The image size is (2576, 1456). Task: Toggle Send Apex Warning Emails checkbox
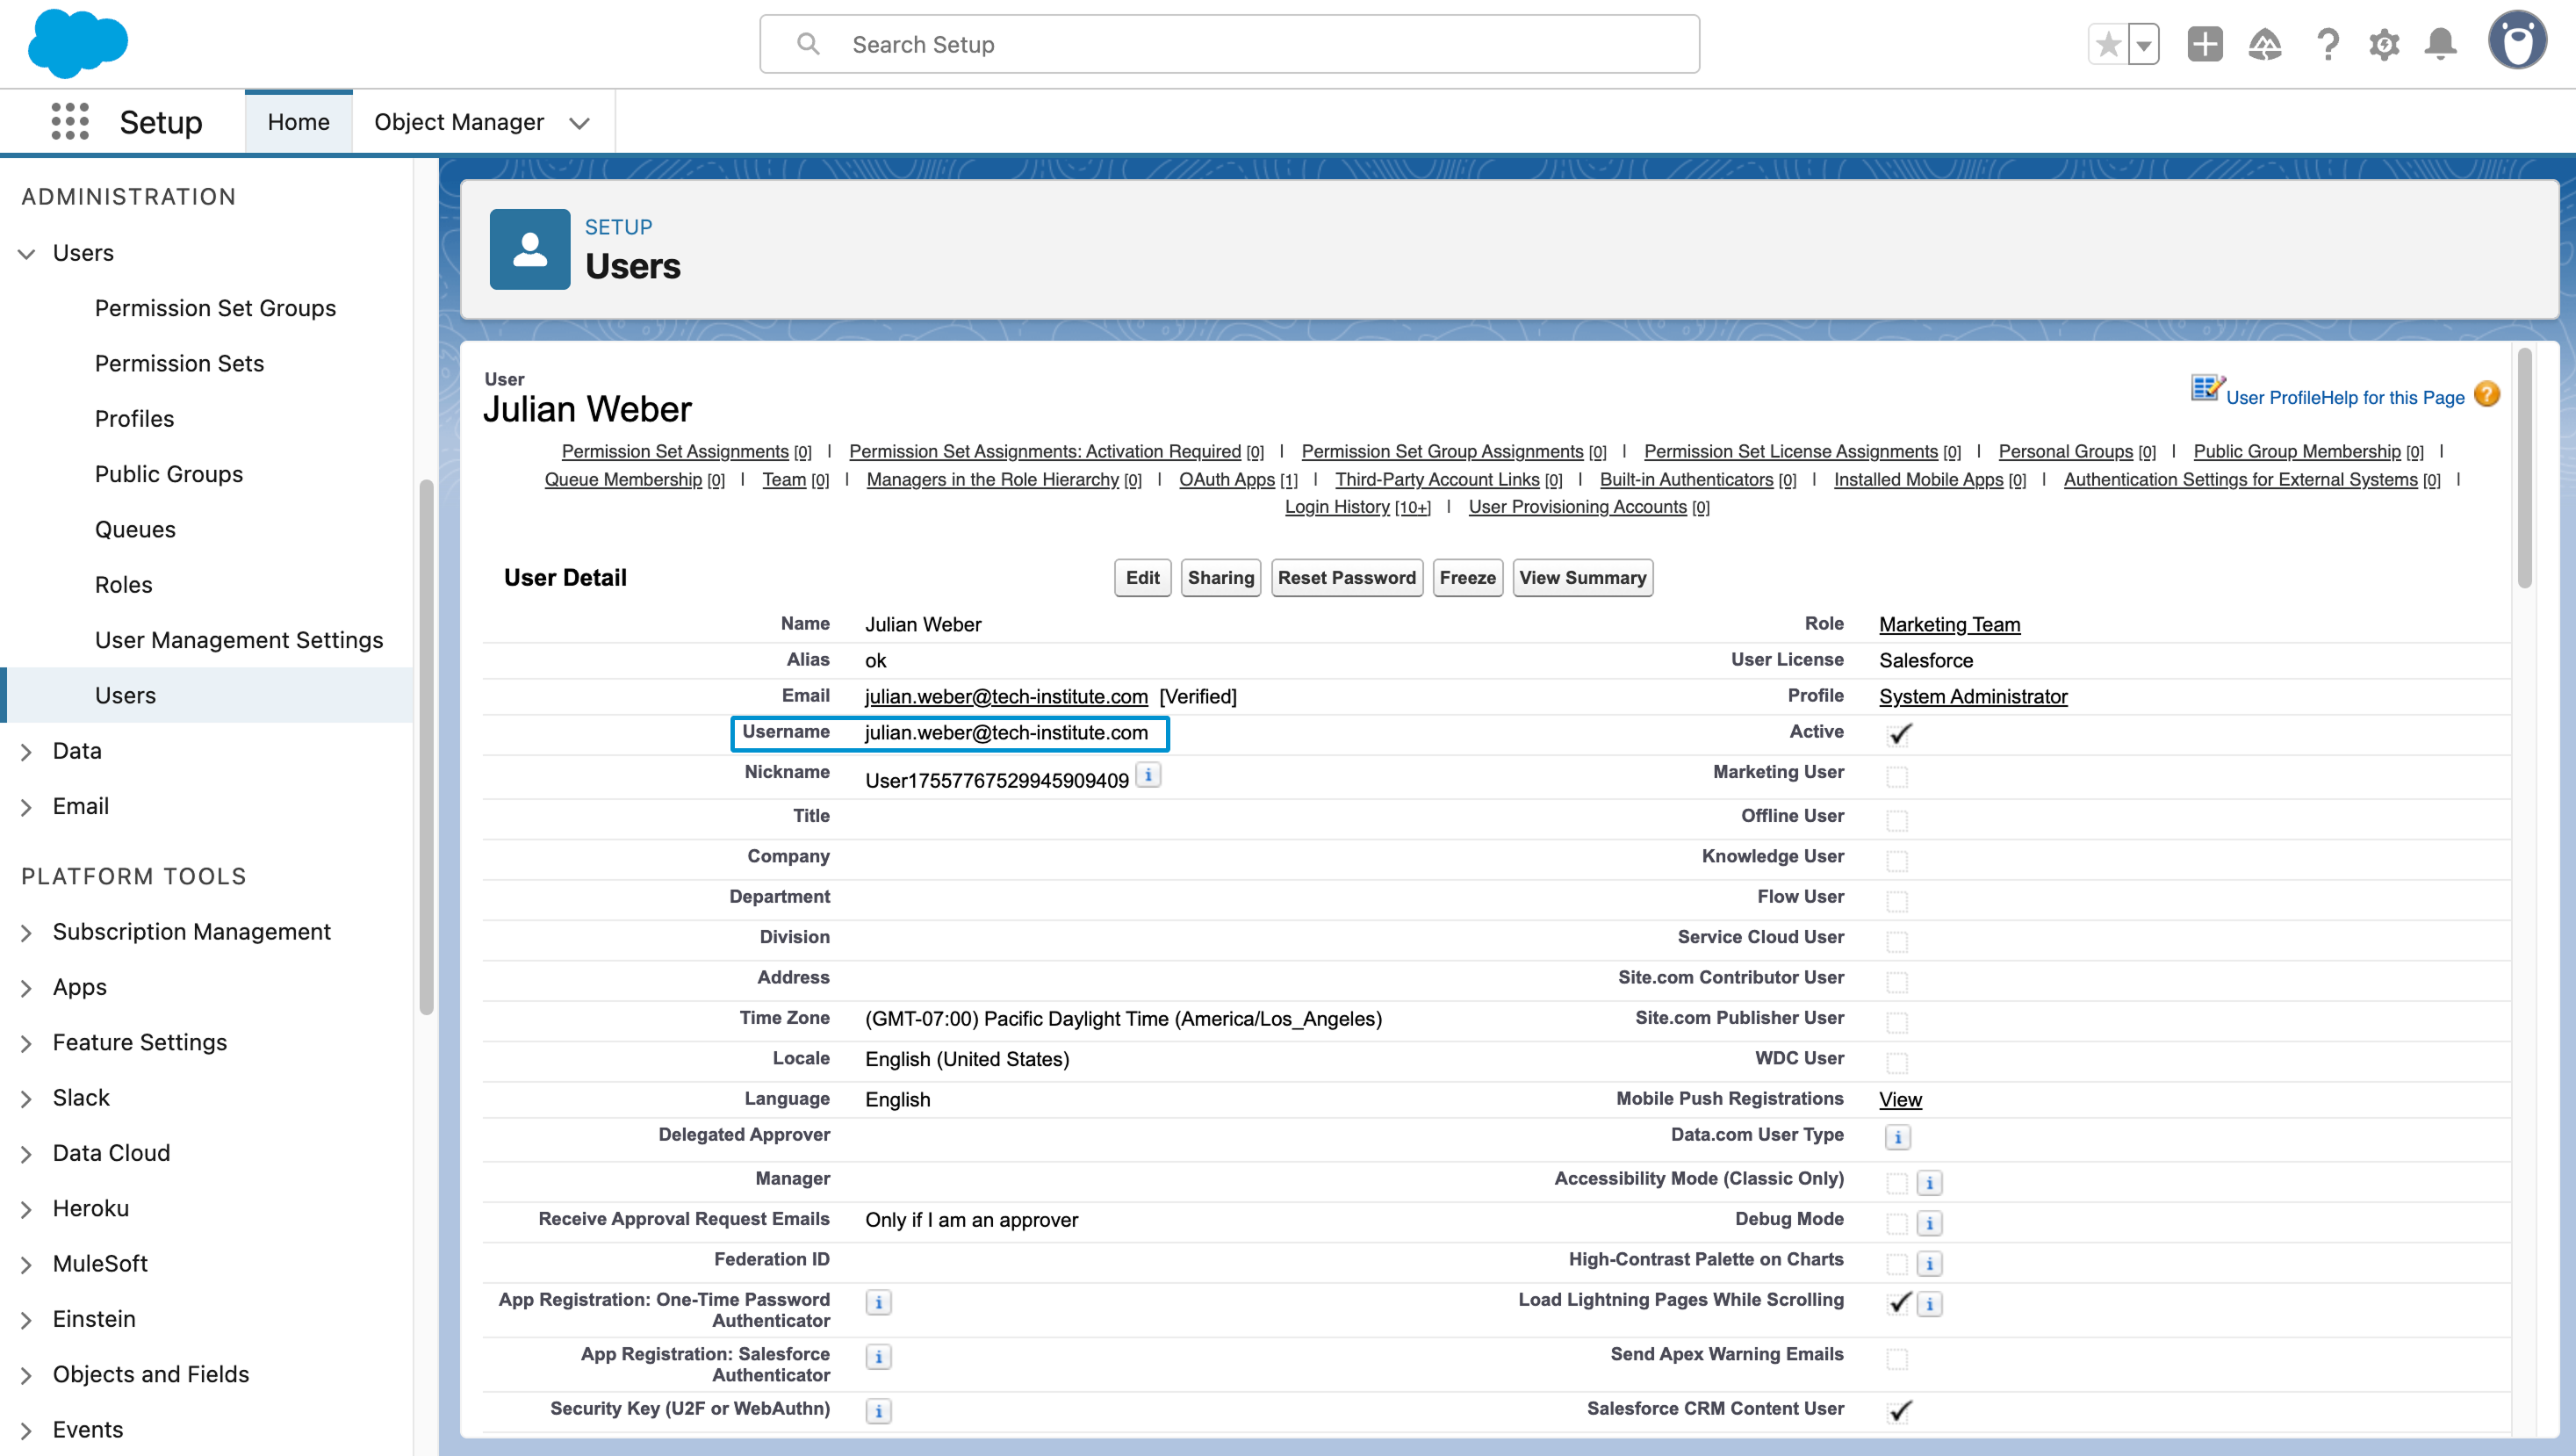1897,1359
